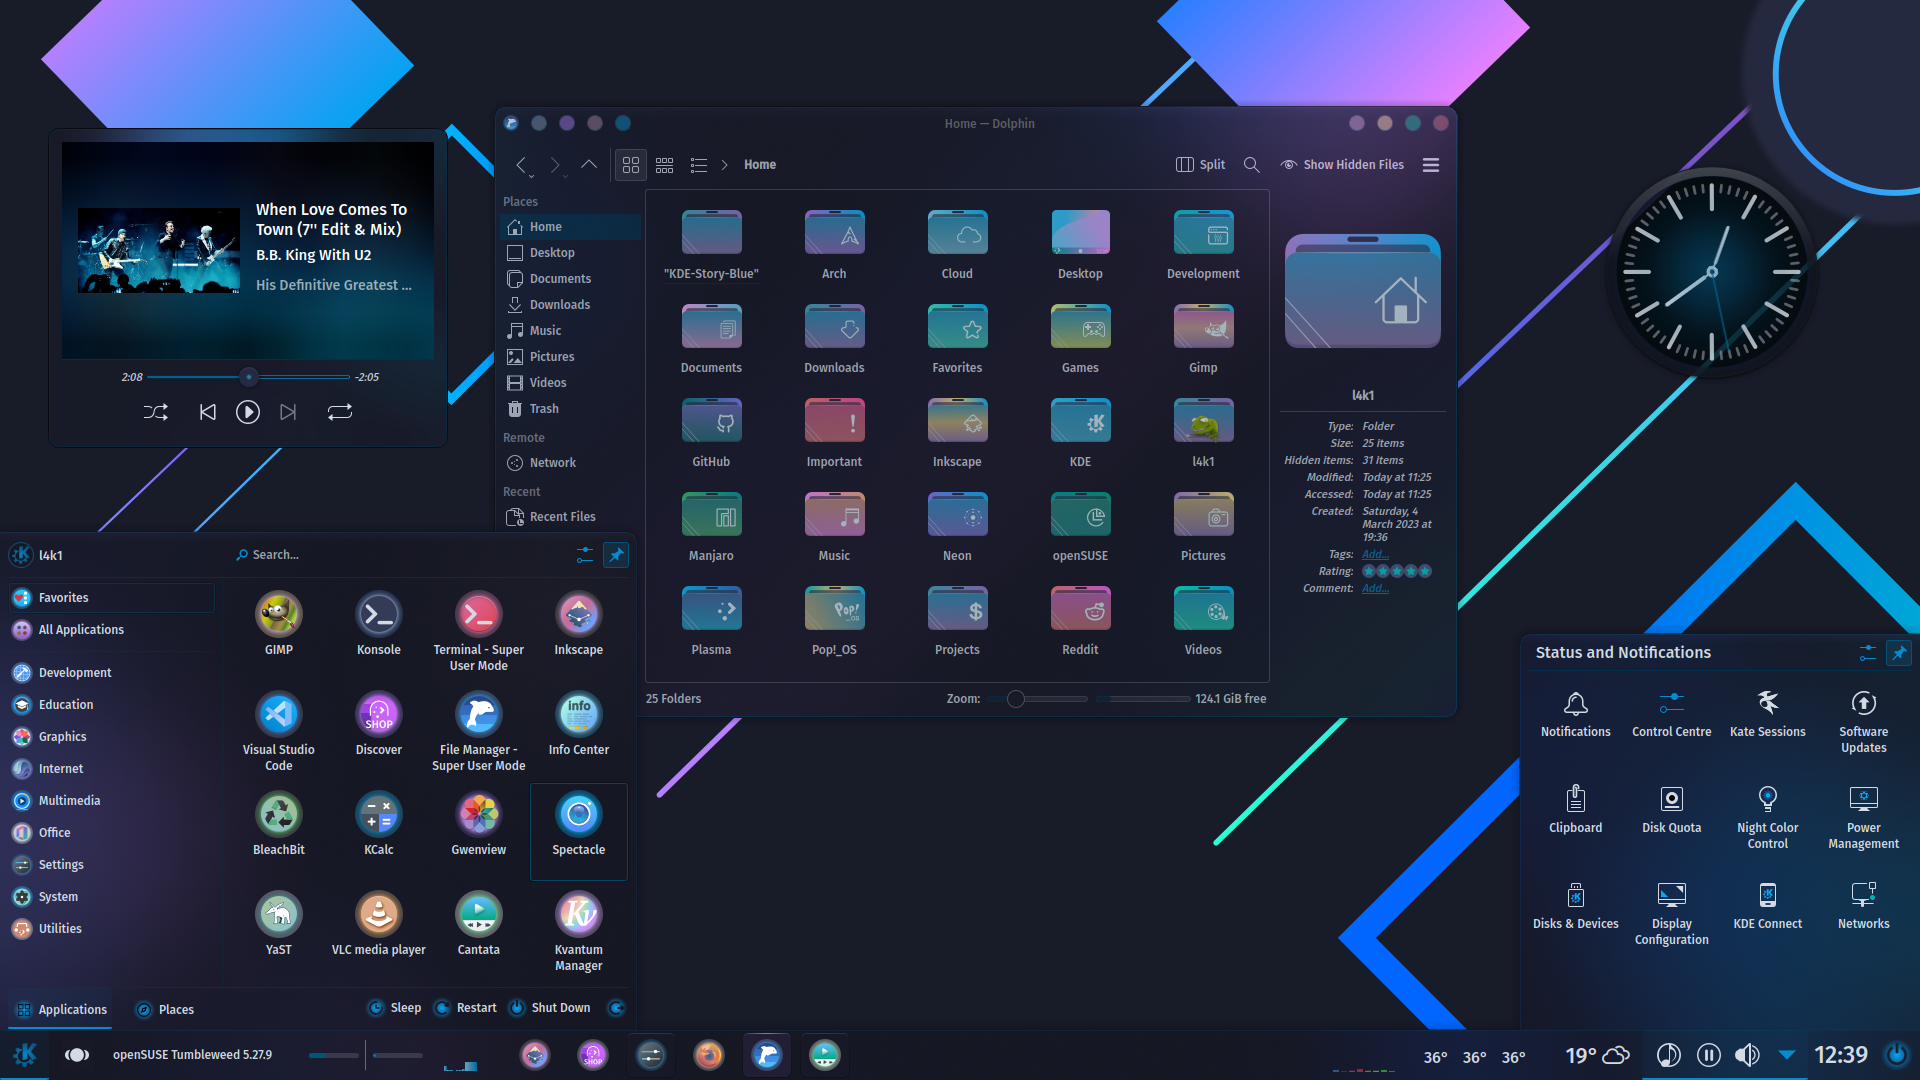The width and height of the screenshot is (1920, 1080).
Task: Toggle Show Hidden Files in Dolphin
Action: (1342, 165)
